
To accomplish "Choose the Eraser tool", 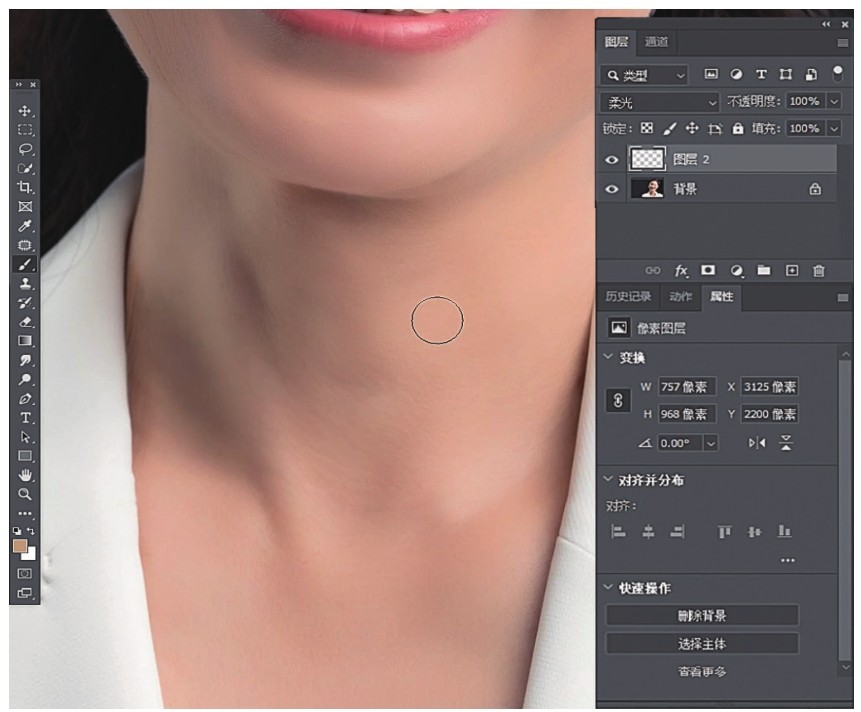I will point(25,322).
